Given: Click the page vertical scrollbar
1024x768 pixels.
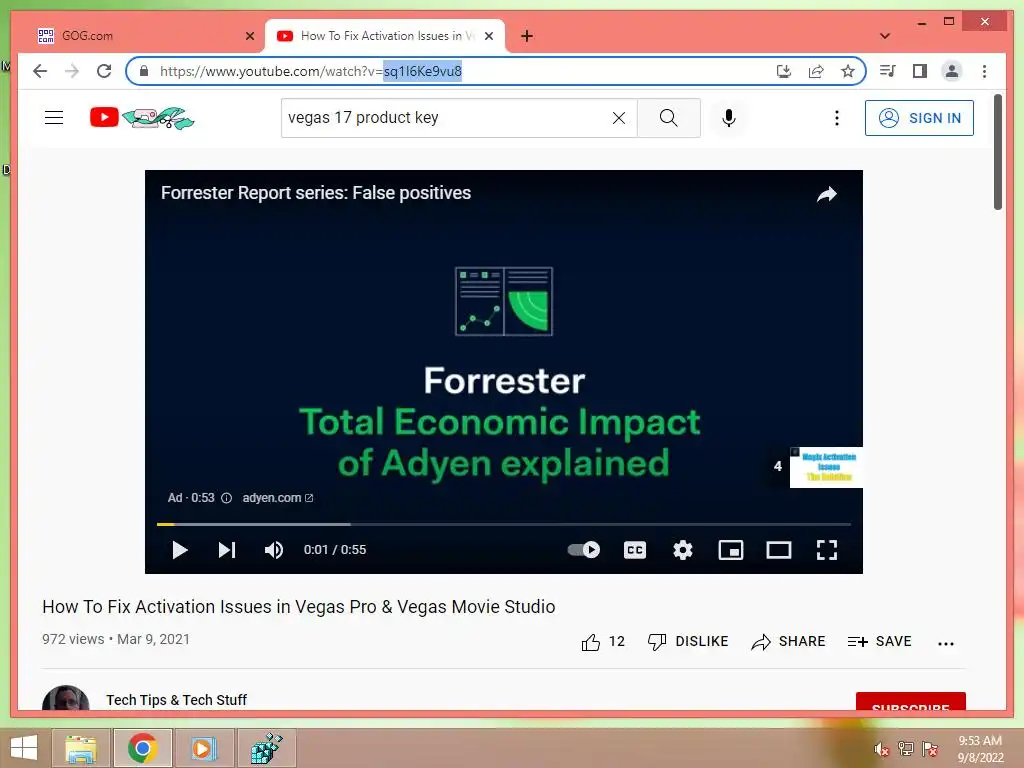Looking at the screenshot, I should (x=998, y=152).
